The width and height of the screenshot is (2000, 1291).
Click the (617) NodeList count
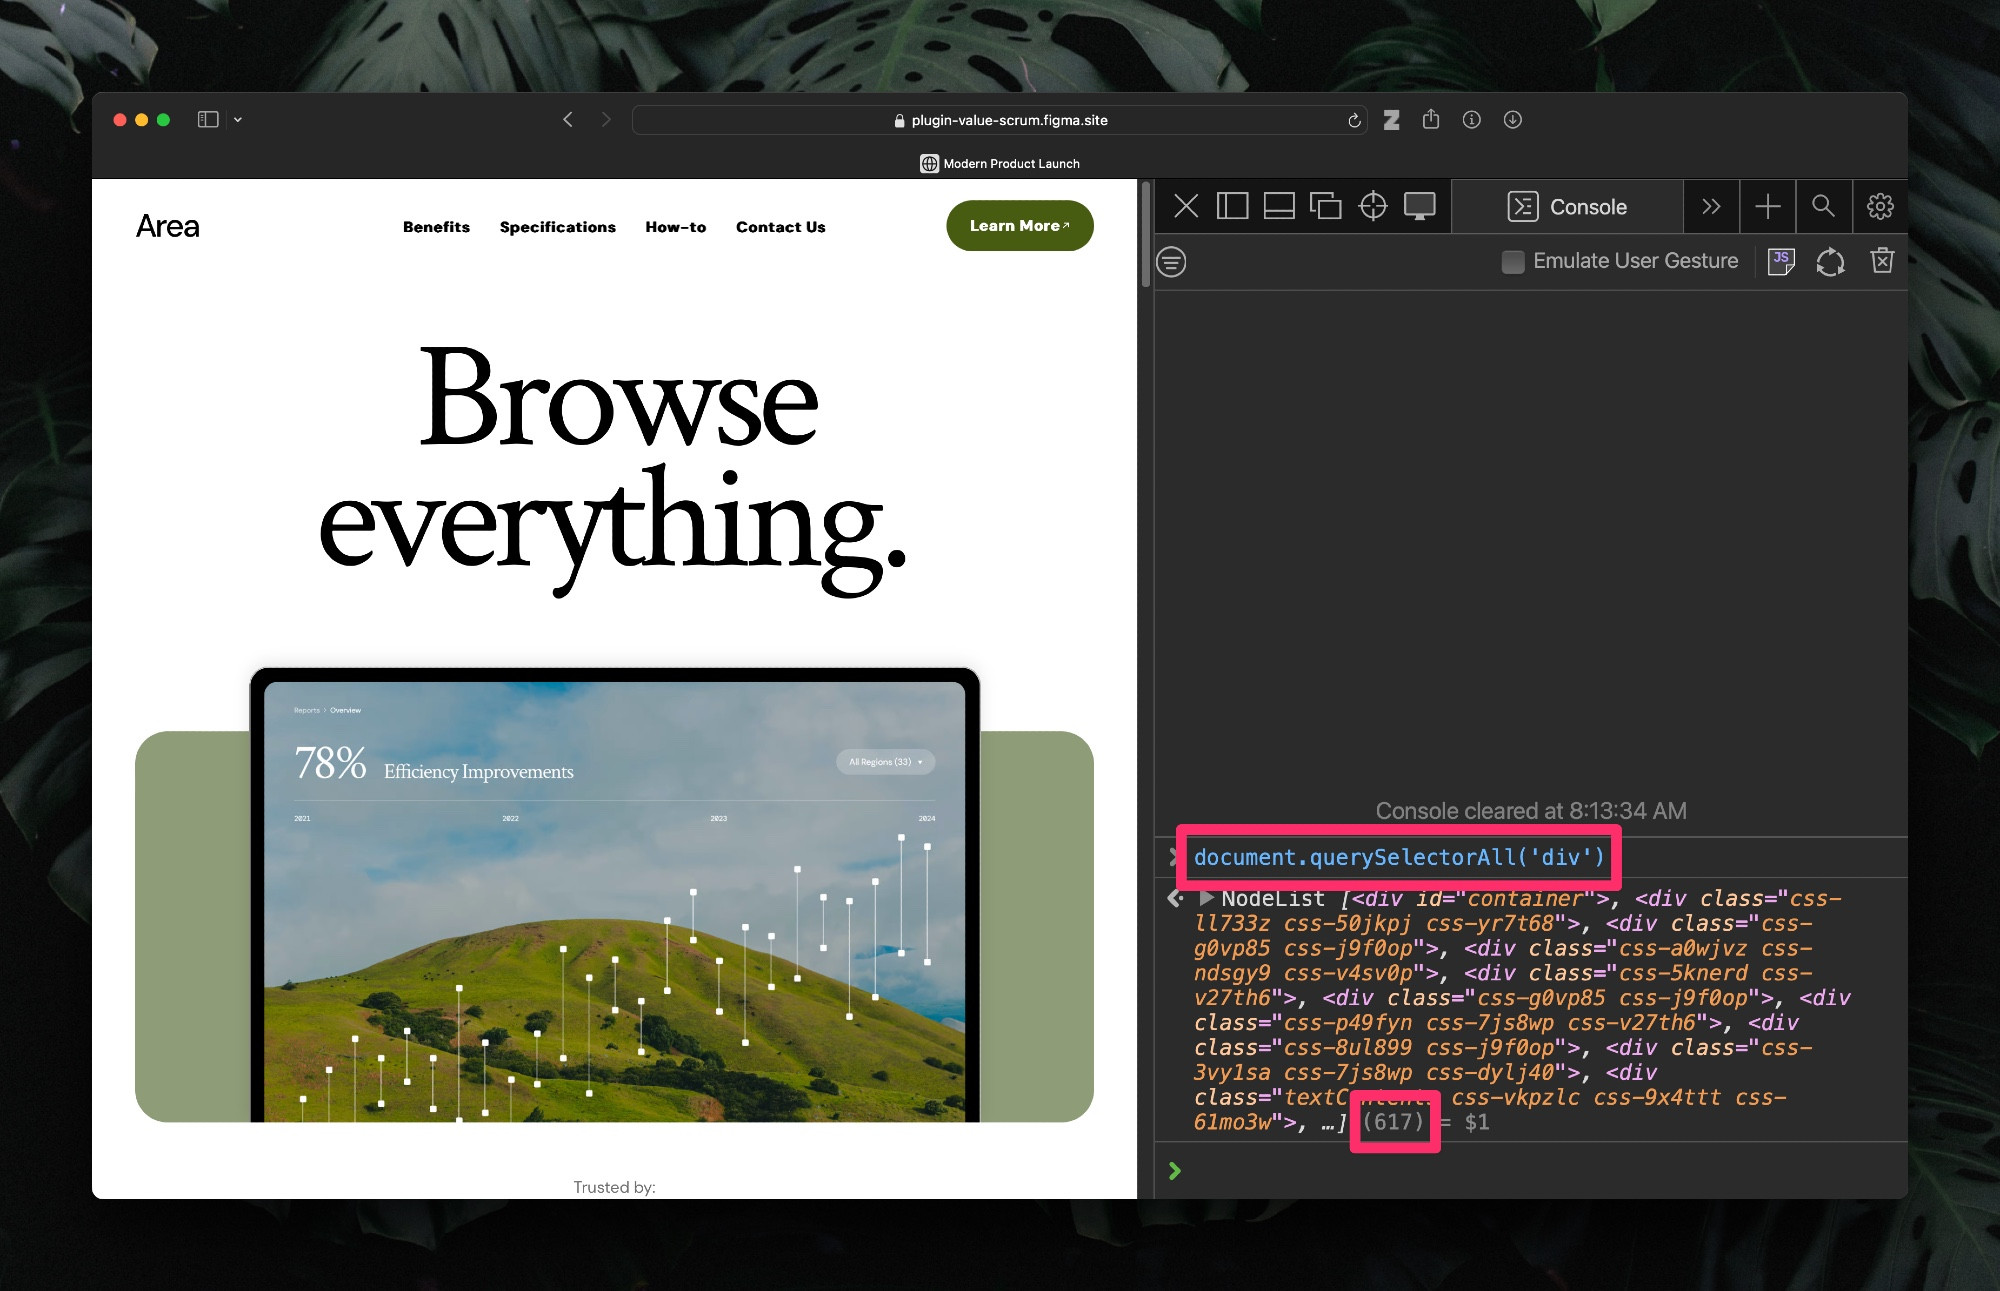click(x=1393, y=1122)
